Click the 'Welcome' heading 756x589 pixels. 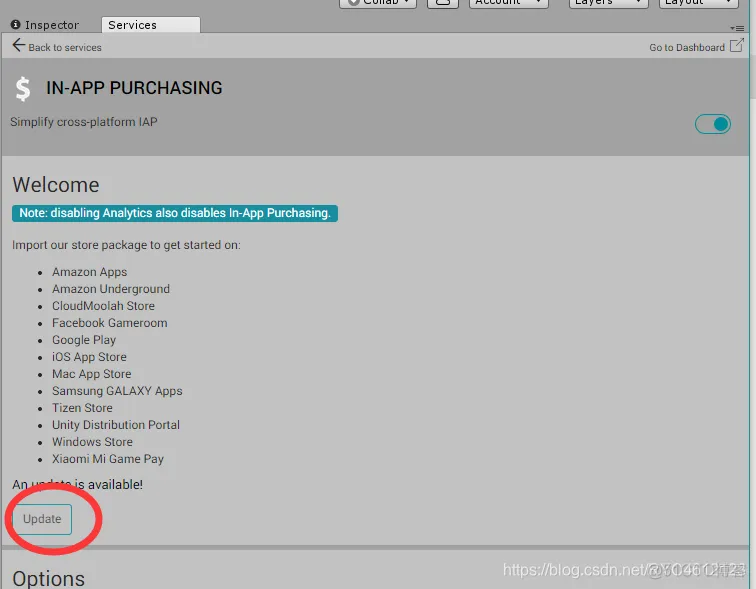(x=56, y=185)
